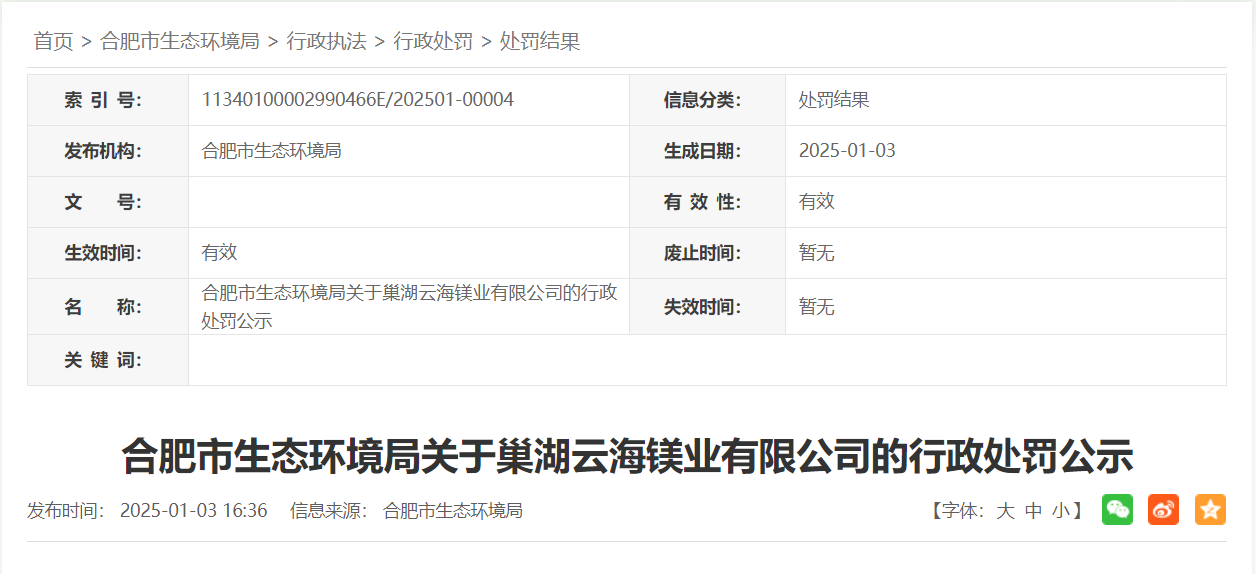
Task: Click the 有效 value in the 有效性 row
Action: coord(816,202)
